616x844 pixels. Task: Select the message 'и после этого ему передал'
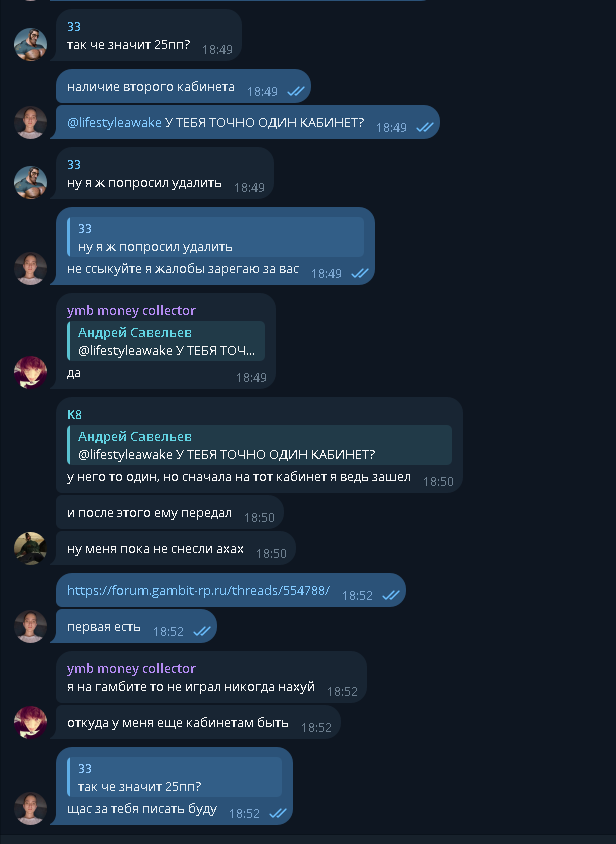170,513
